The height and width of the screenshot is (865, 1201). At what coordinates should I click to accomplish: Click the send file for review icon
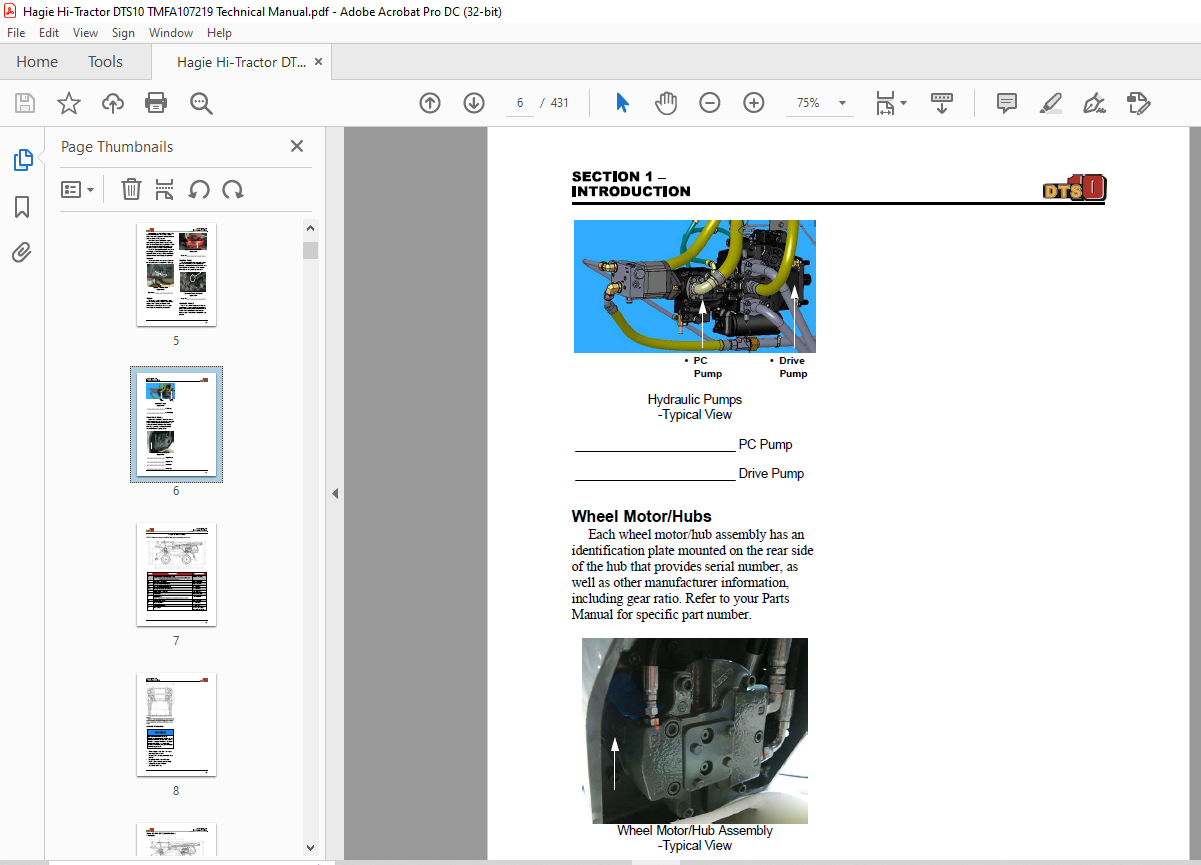click(1138, 103)
